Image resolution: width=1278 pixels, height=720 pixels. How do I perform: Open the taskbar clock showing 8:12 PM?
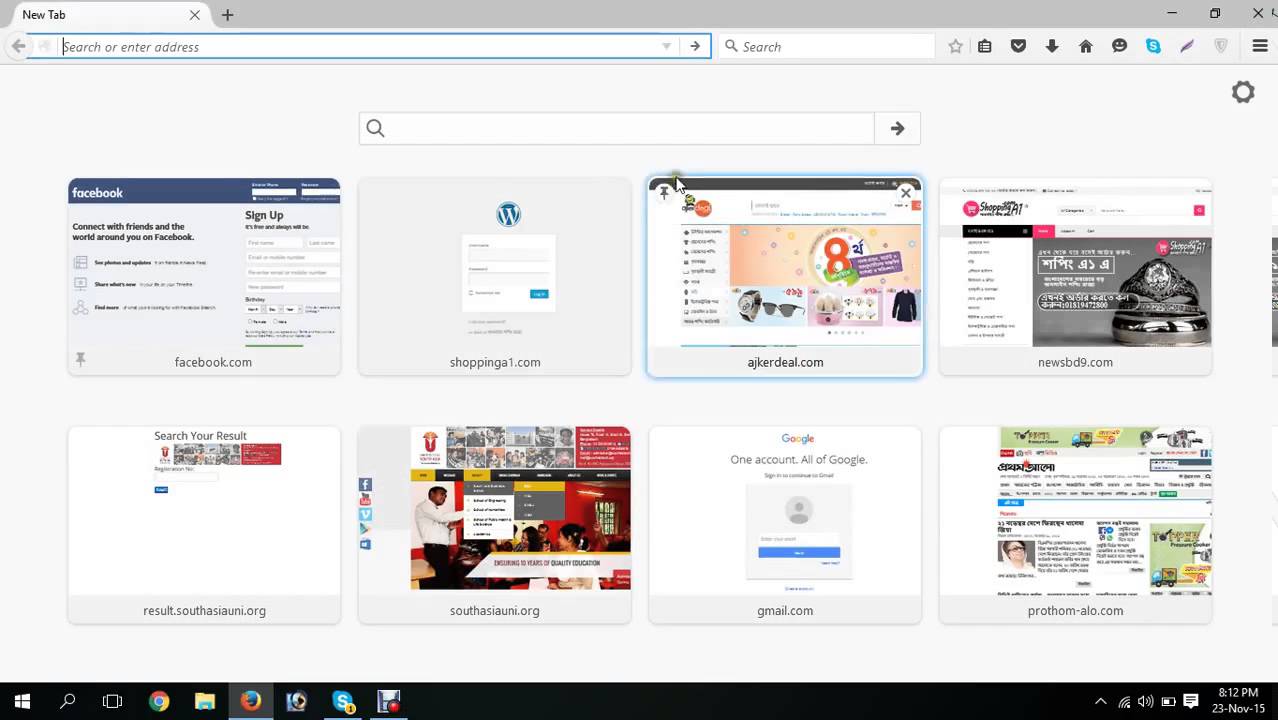1238,701
